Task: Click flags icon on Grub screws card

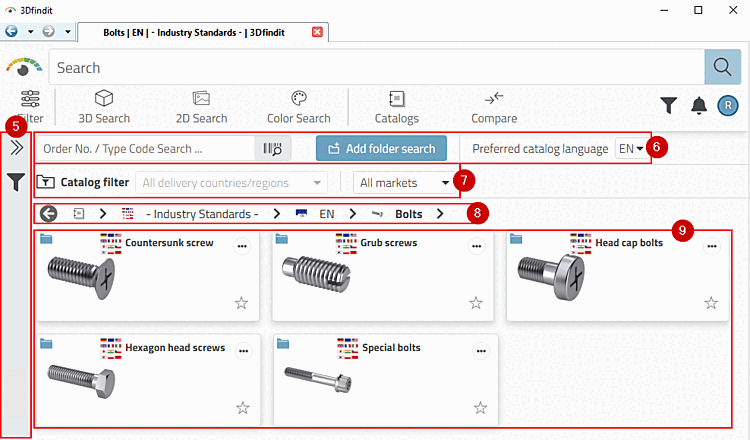Action: tap(346, 243)
